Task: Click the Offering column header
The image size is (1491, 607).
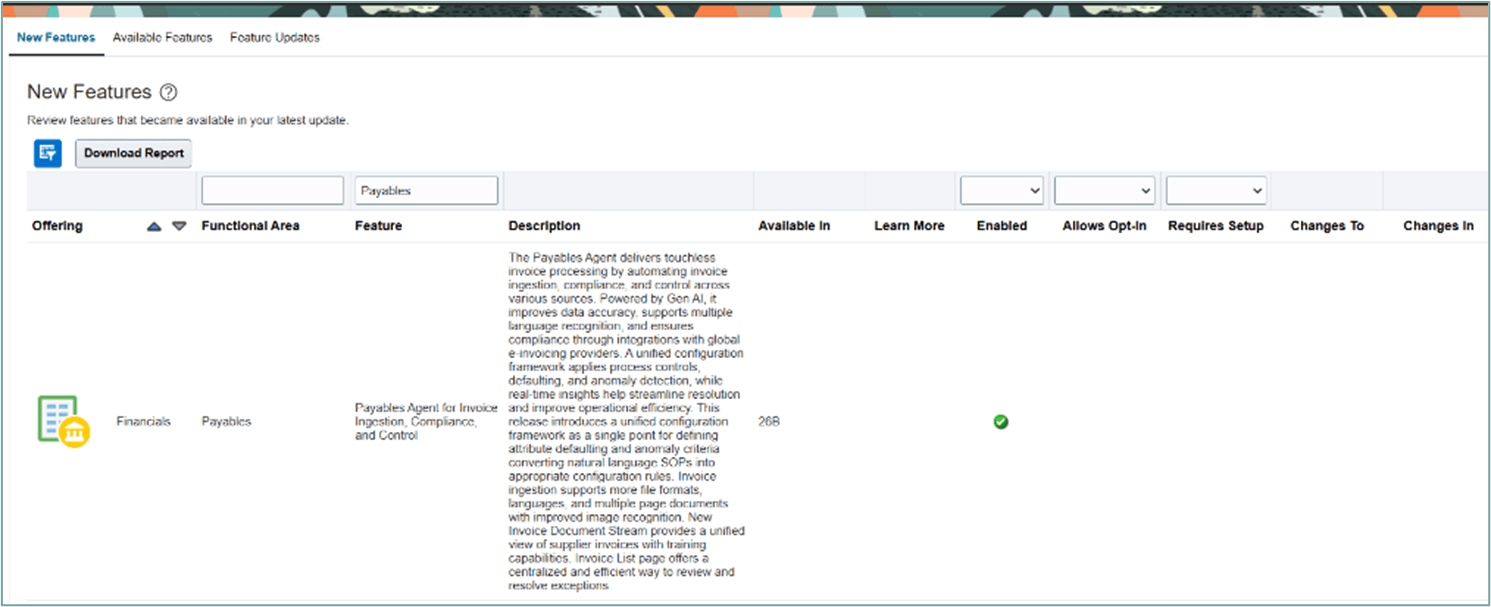Action: point(55,226)
